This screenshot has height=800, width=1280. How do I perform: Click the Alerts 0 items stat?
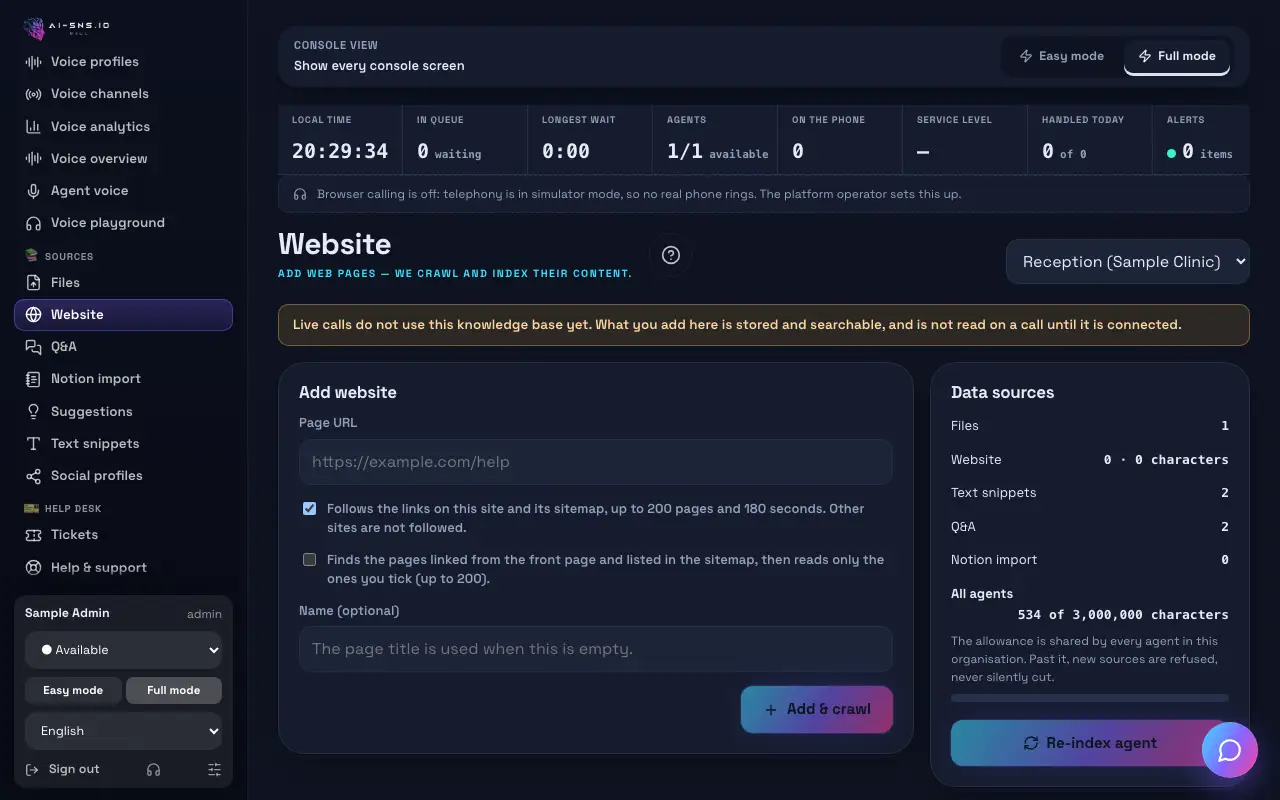(x=1200, y=139)
